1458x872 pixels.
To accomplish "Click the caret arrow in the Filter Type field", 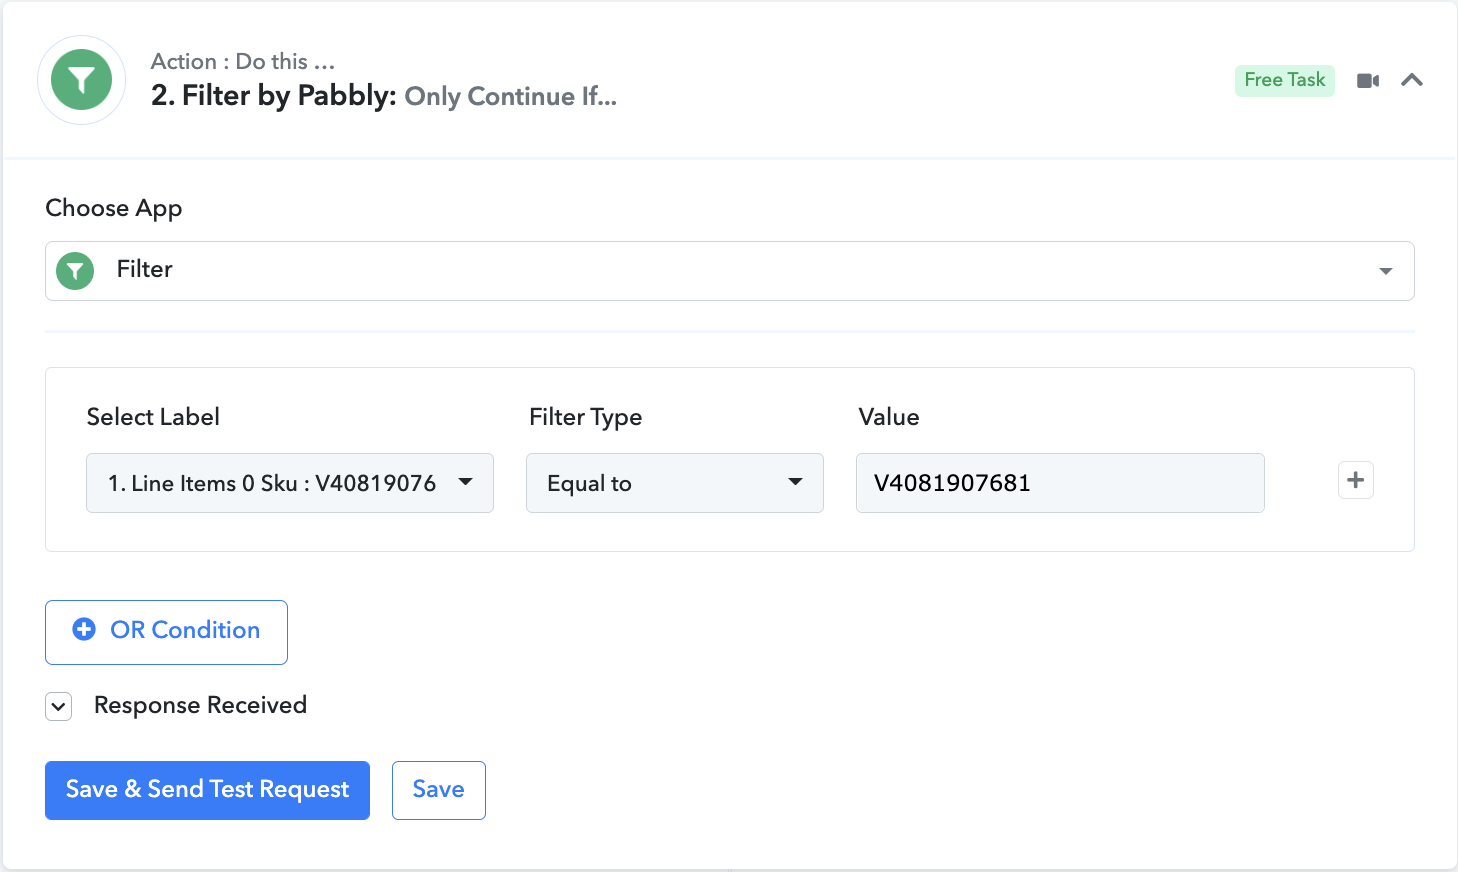I will pos(796,482).
